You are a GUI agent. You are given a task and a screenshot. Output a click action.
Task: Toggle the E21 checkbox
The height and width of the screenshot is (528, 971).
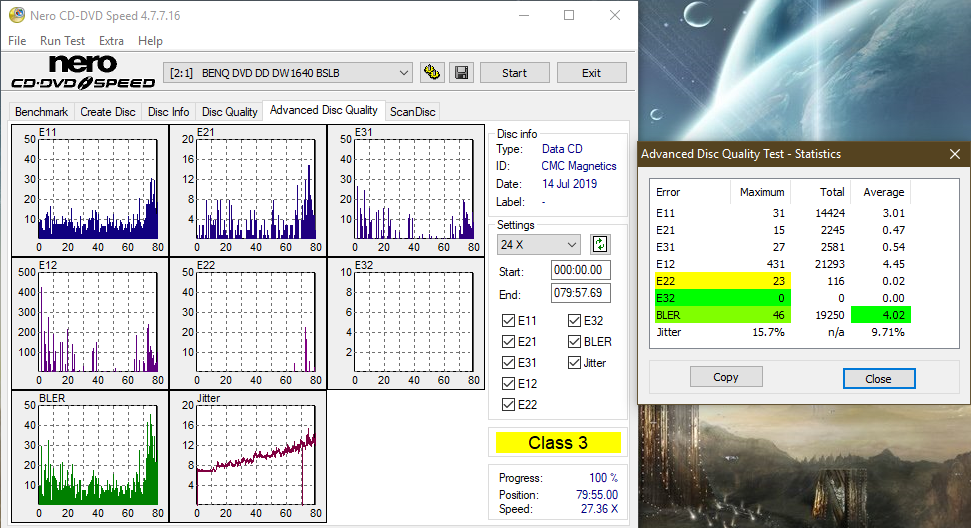[x=508, y=342]
